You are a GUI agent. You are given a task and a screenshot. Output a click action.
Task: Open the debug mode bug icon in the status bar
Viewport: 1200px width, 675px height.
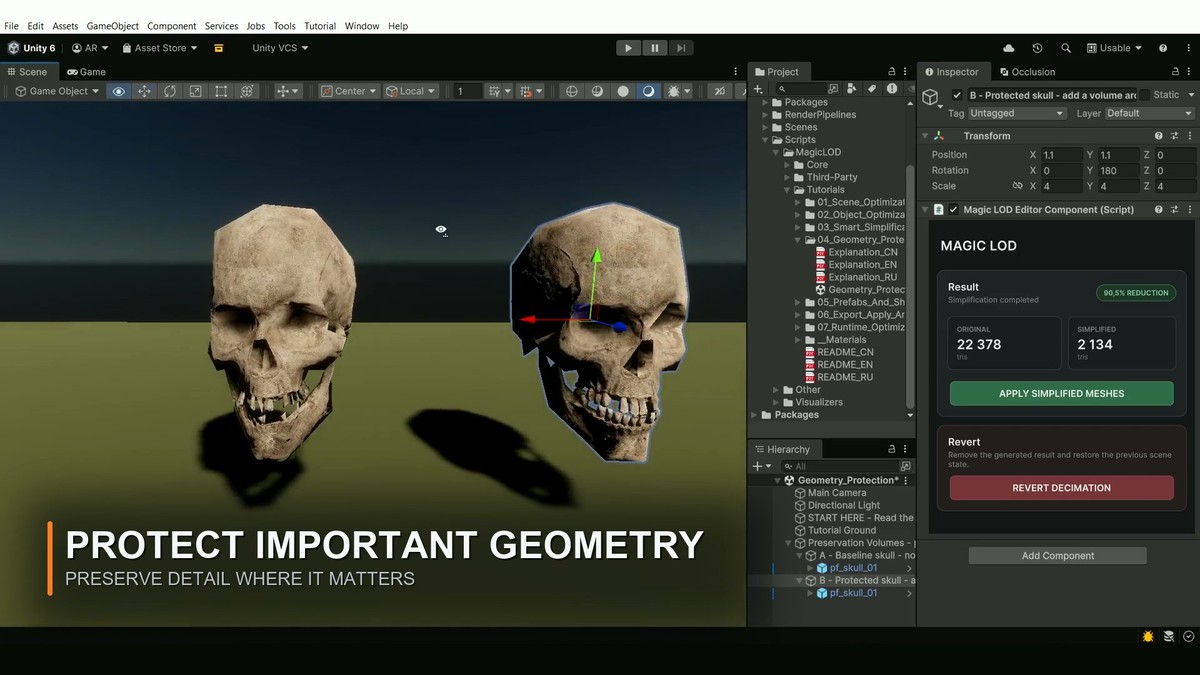pos(1147,636)
